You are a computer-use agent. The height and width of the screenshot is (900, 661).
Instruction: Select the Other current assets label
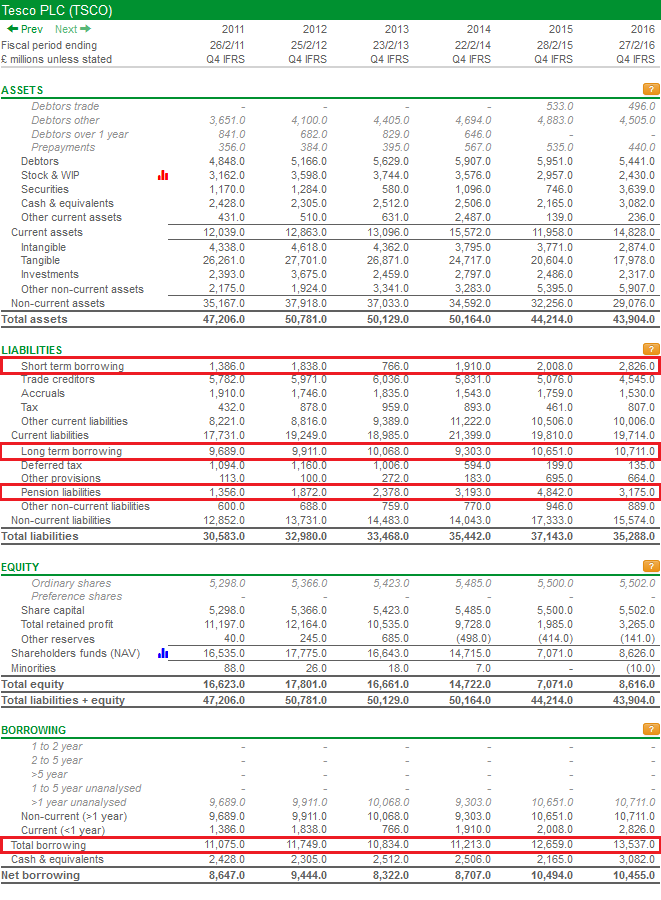point(71,218)
